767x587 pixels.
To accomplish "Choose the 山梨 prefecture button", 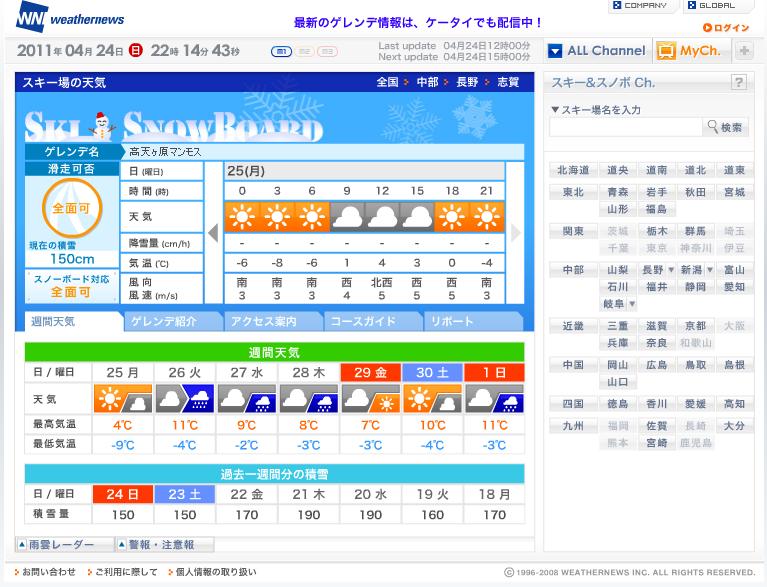I will pyautogui.click(x=618, y=270).
